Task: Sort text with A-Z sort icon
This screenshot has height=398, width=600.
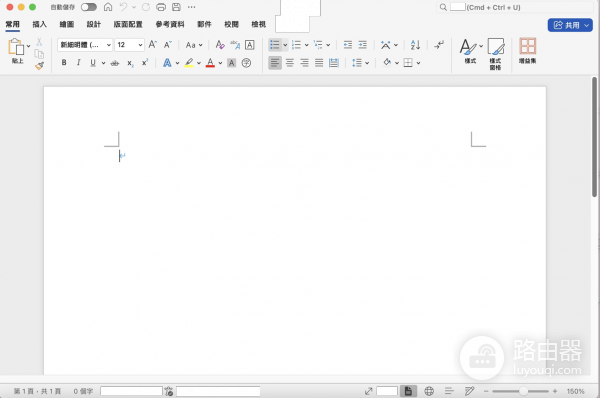Action: tap(415, 45)
